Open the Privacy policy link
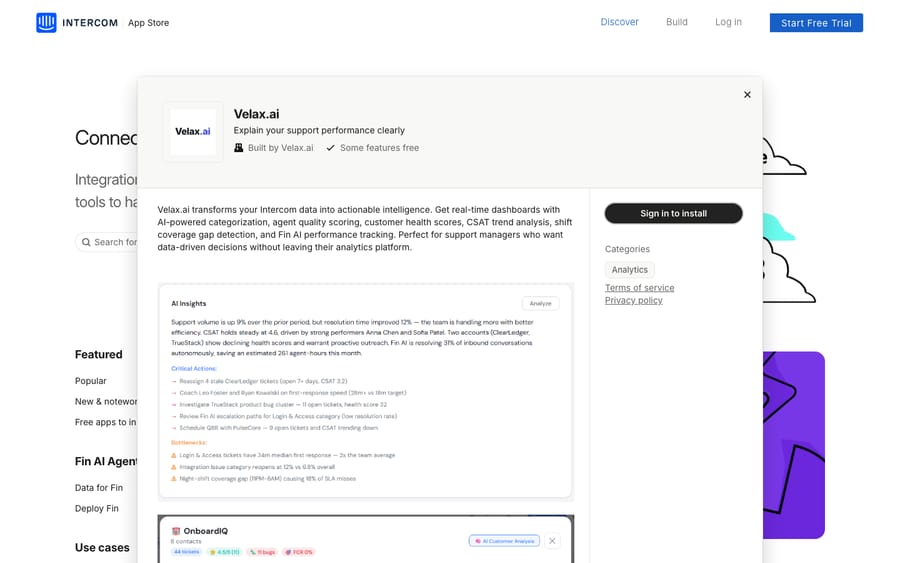 coord(634,300)
